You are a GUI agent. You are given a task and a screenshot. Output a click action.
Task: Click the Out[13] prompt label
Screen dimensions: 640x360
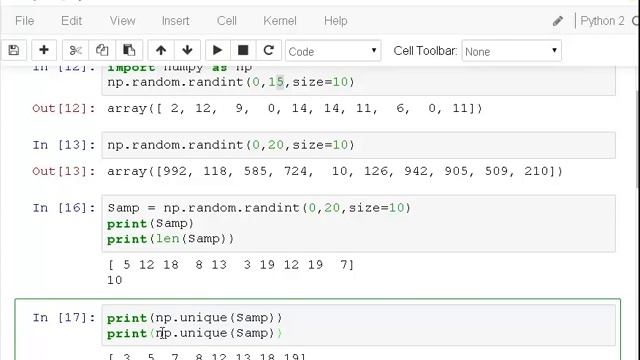click(64, 171)
